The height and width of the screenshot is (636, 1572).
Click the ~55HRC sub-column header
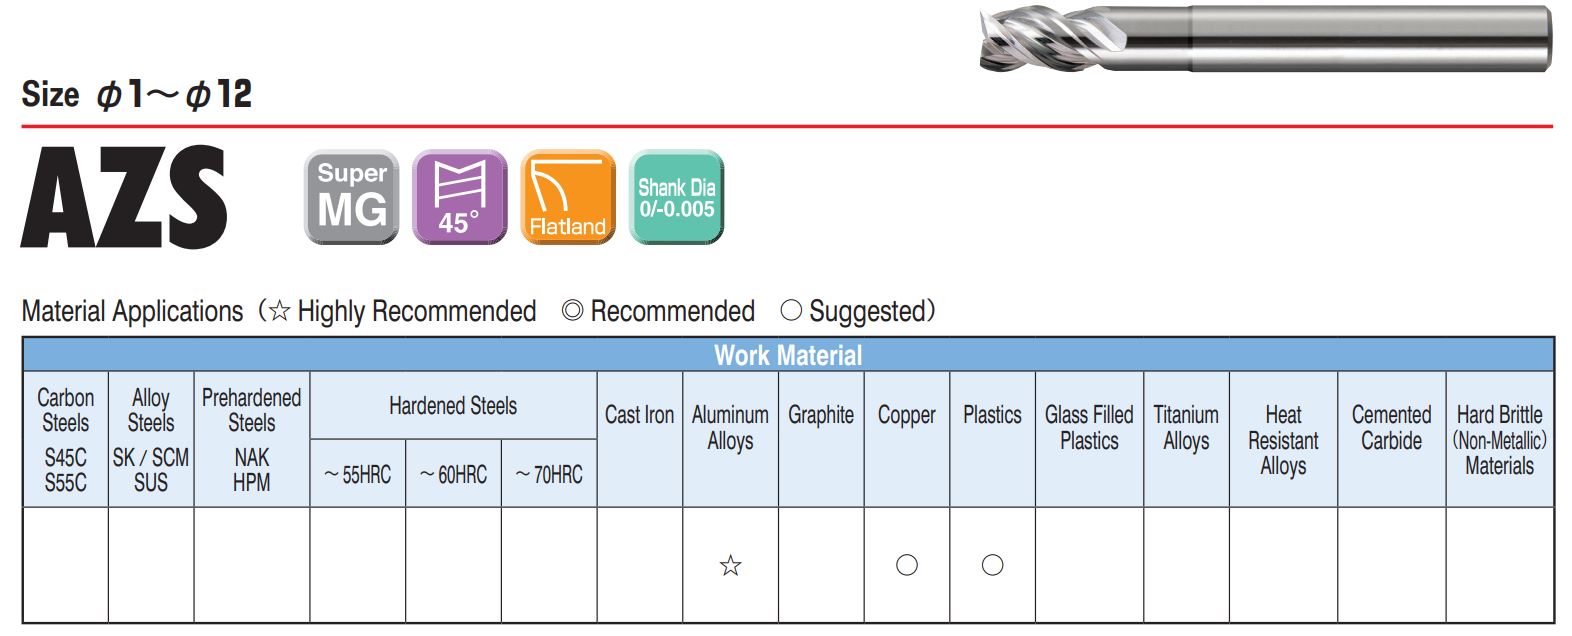pyautogui.click(x=357, y=474)
